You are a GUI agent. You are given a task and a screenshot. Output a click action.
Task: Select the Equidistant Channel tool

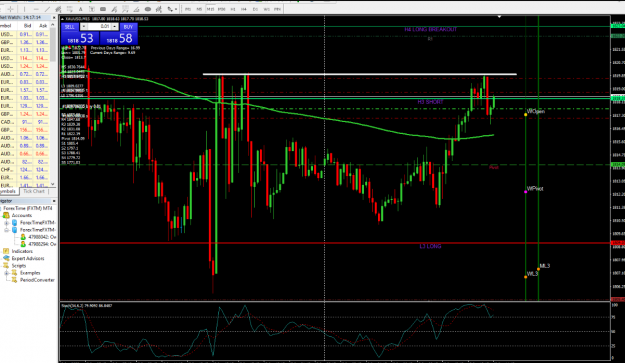pos(58,9)
